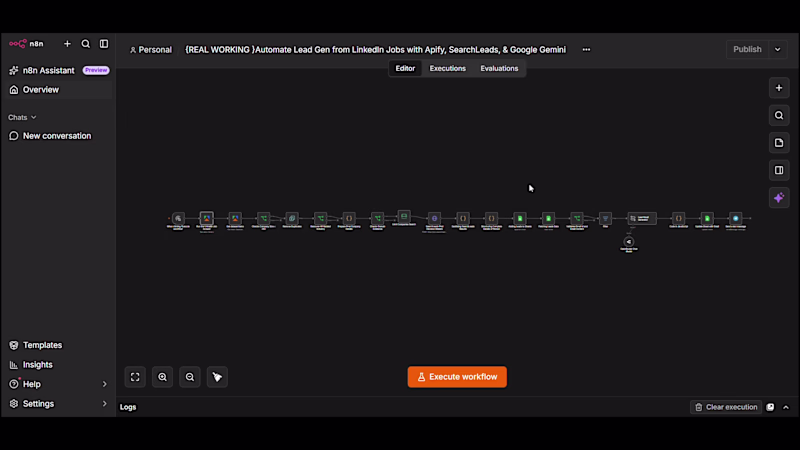Switch to the Executions tab

click(x=447, y=68)
